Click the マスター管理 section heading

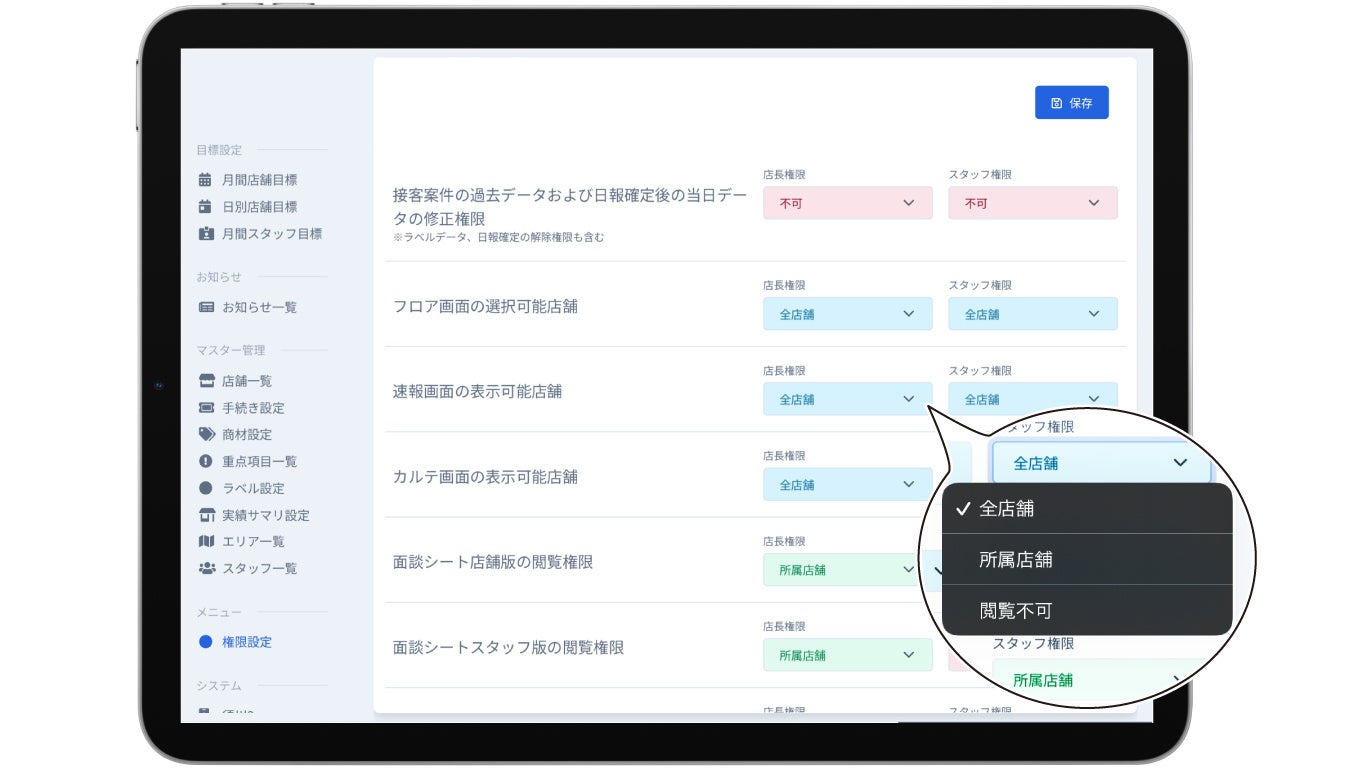pyautogui.click(x=231, y=350)
